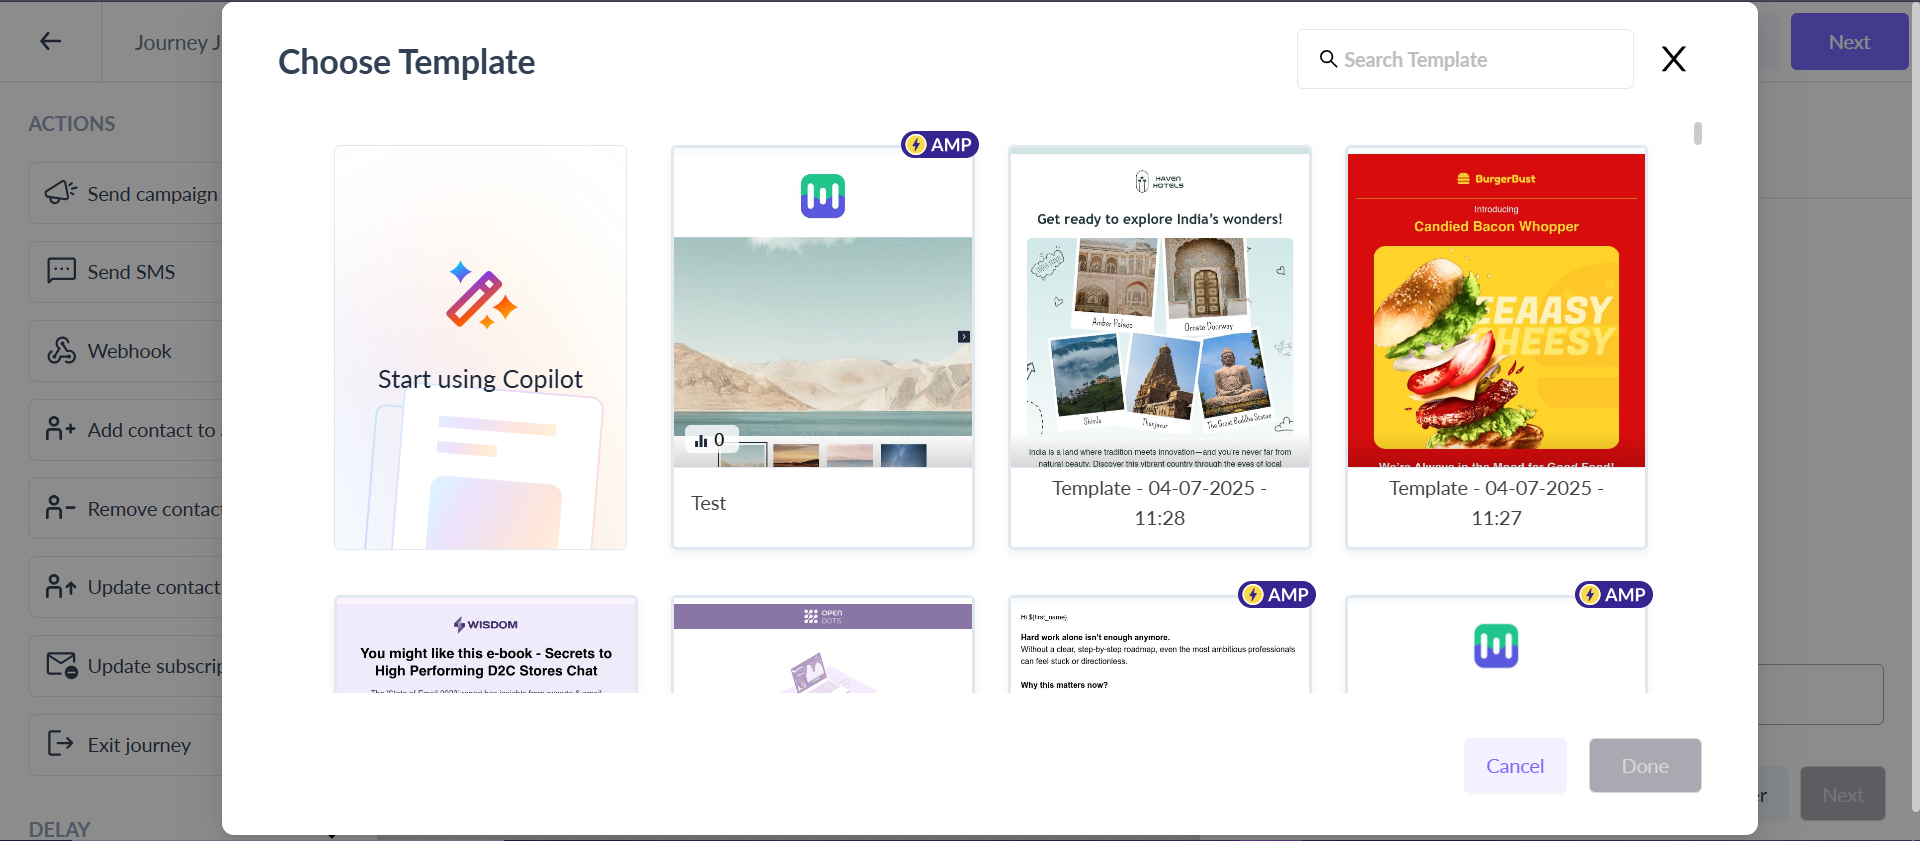Click the Update contact person-arrow icon

point(61,586)
